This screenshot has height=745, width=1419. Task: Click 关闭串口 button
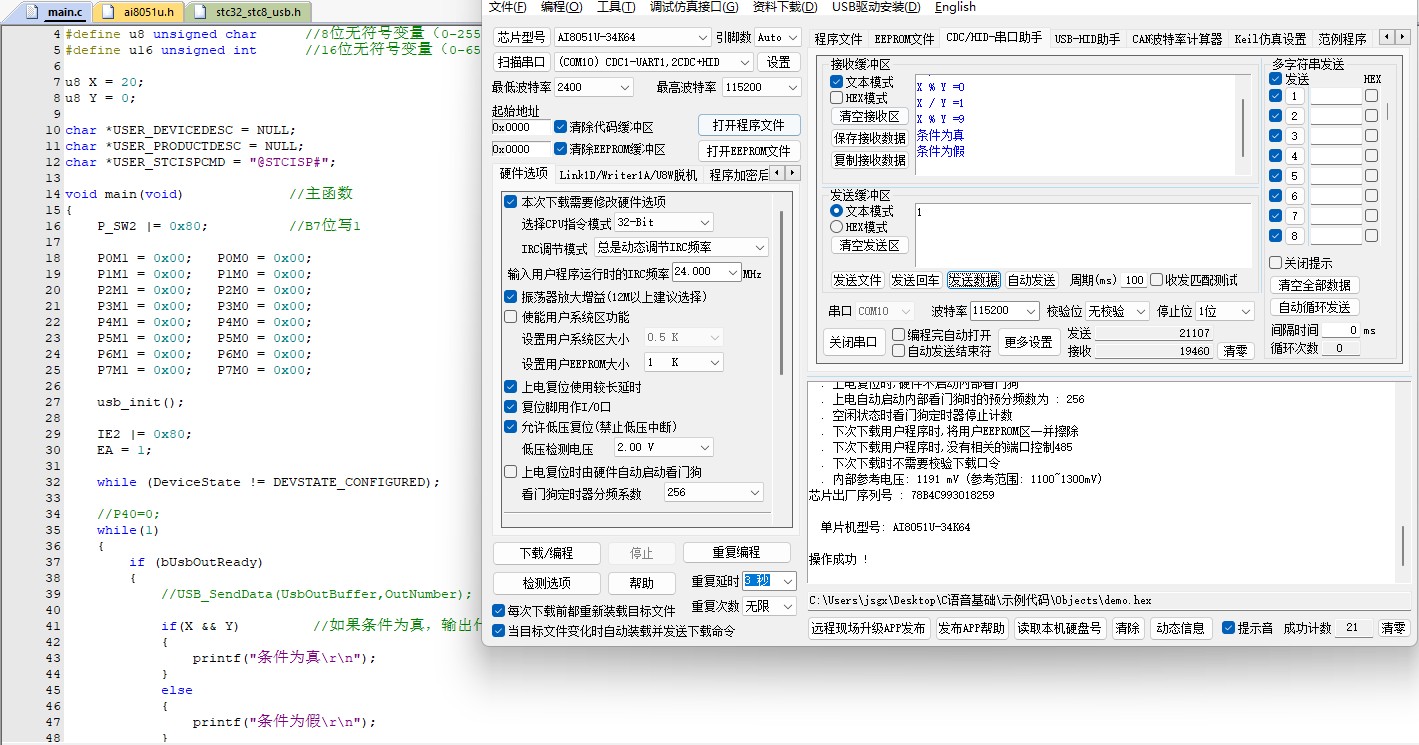(x=852, y=341)
